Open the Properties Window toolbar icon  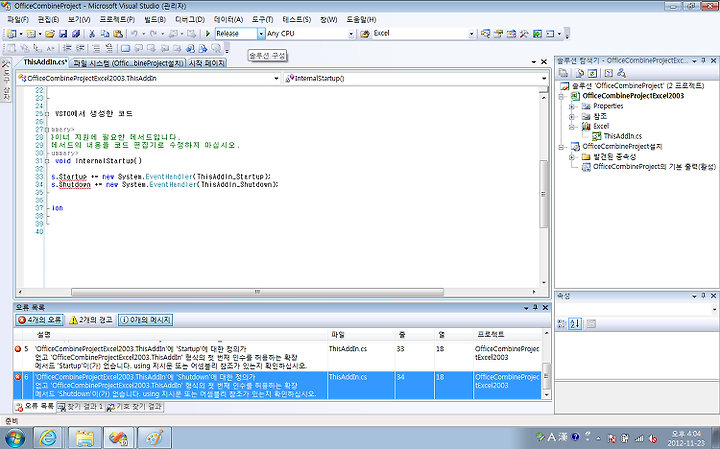(x=498, y=34)
